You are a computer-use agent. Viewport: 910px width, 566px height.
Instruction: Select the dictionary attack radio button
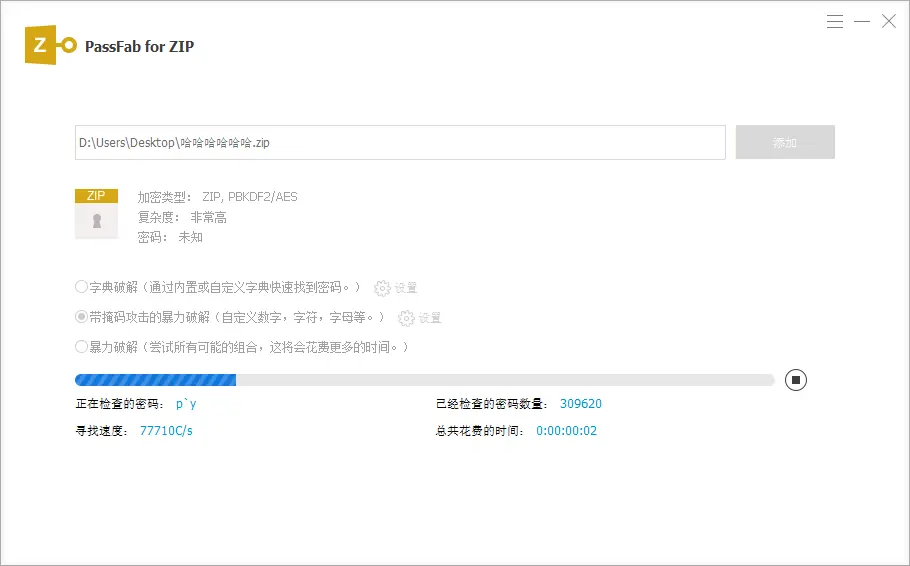[81, 287]
